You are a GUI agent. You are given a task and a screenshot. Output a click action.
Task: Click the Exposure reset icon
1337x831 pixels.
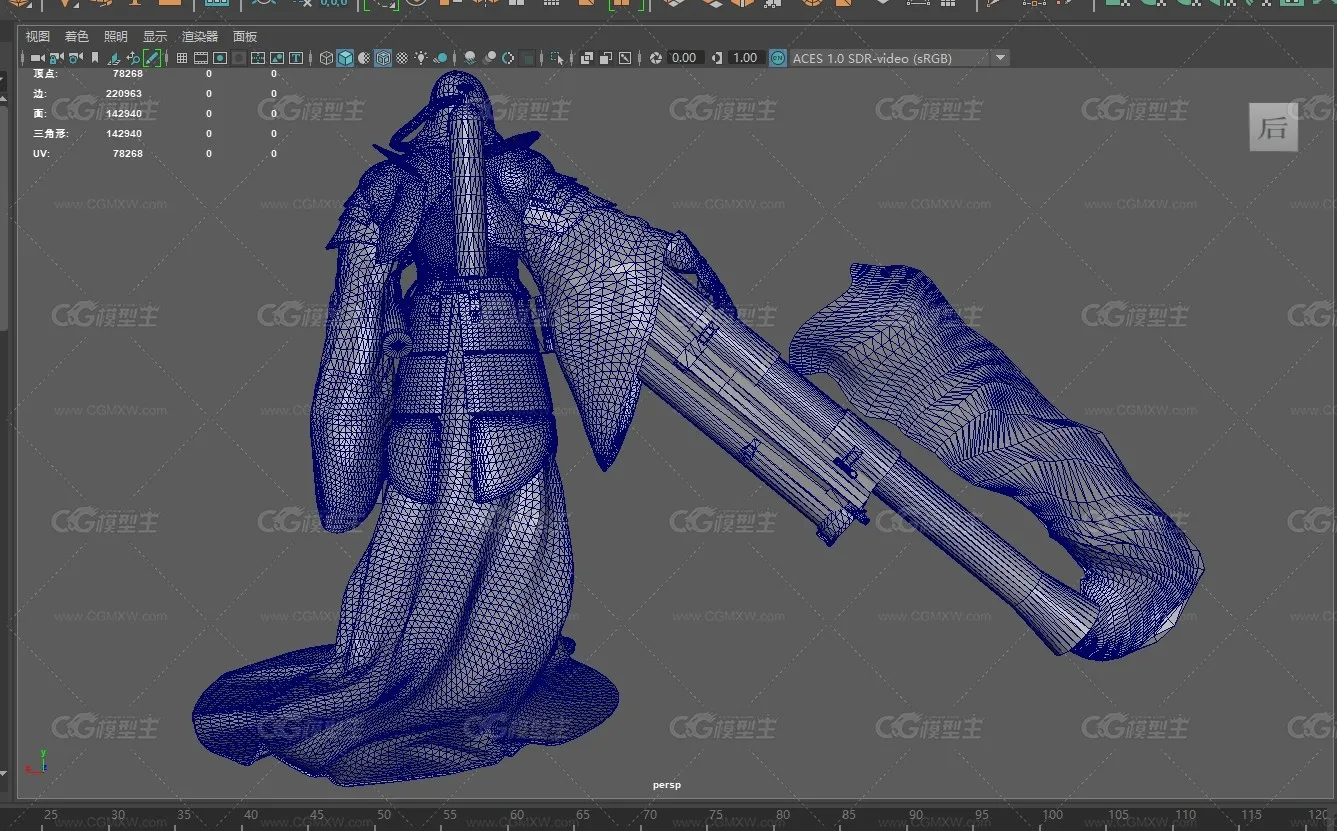pos(657,58)
